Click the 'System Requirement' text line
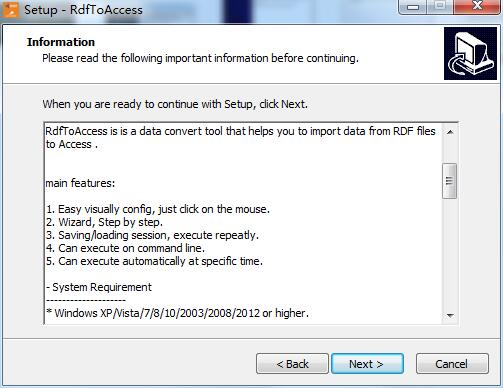The width and height of the screenshot is (503, 388). [x=99, y=287]
